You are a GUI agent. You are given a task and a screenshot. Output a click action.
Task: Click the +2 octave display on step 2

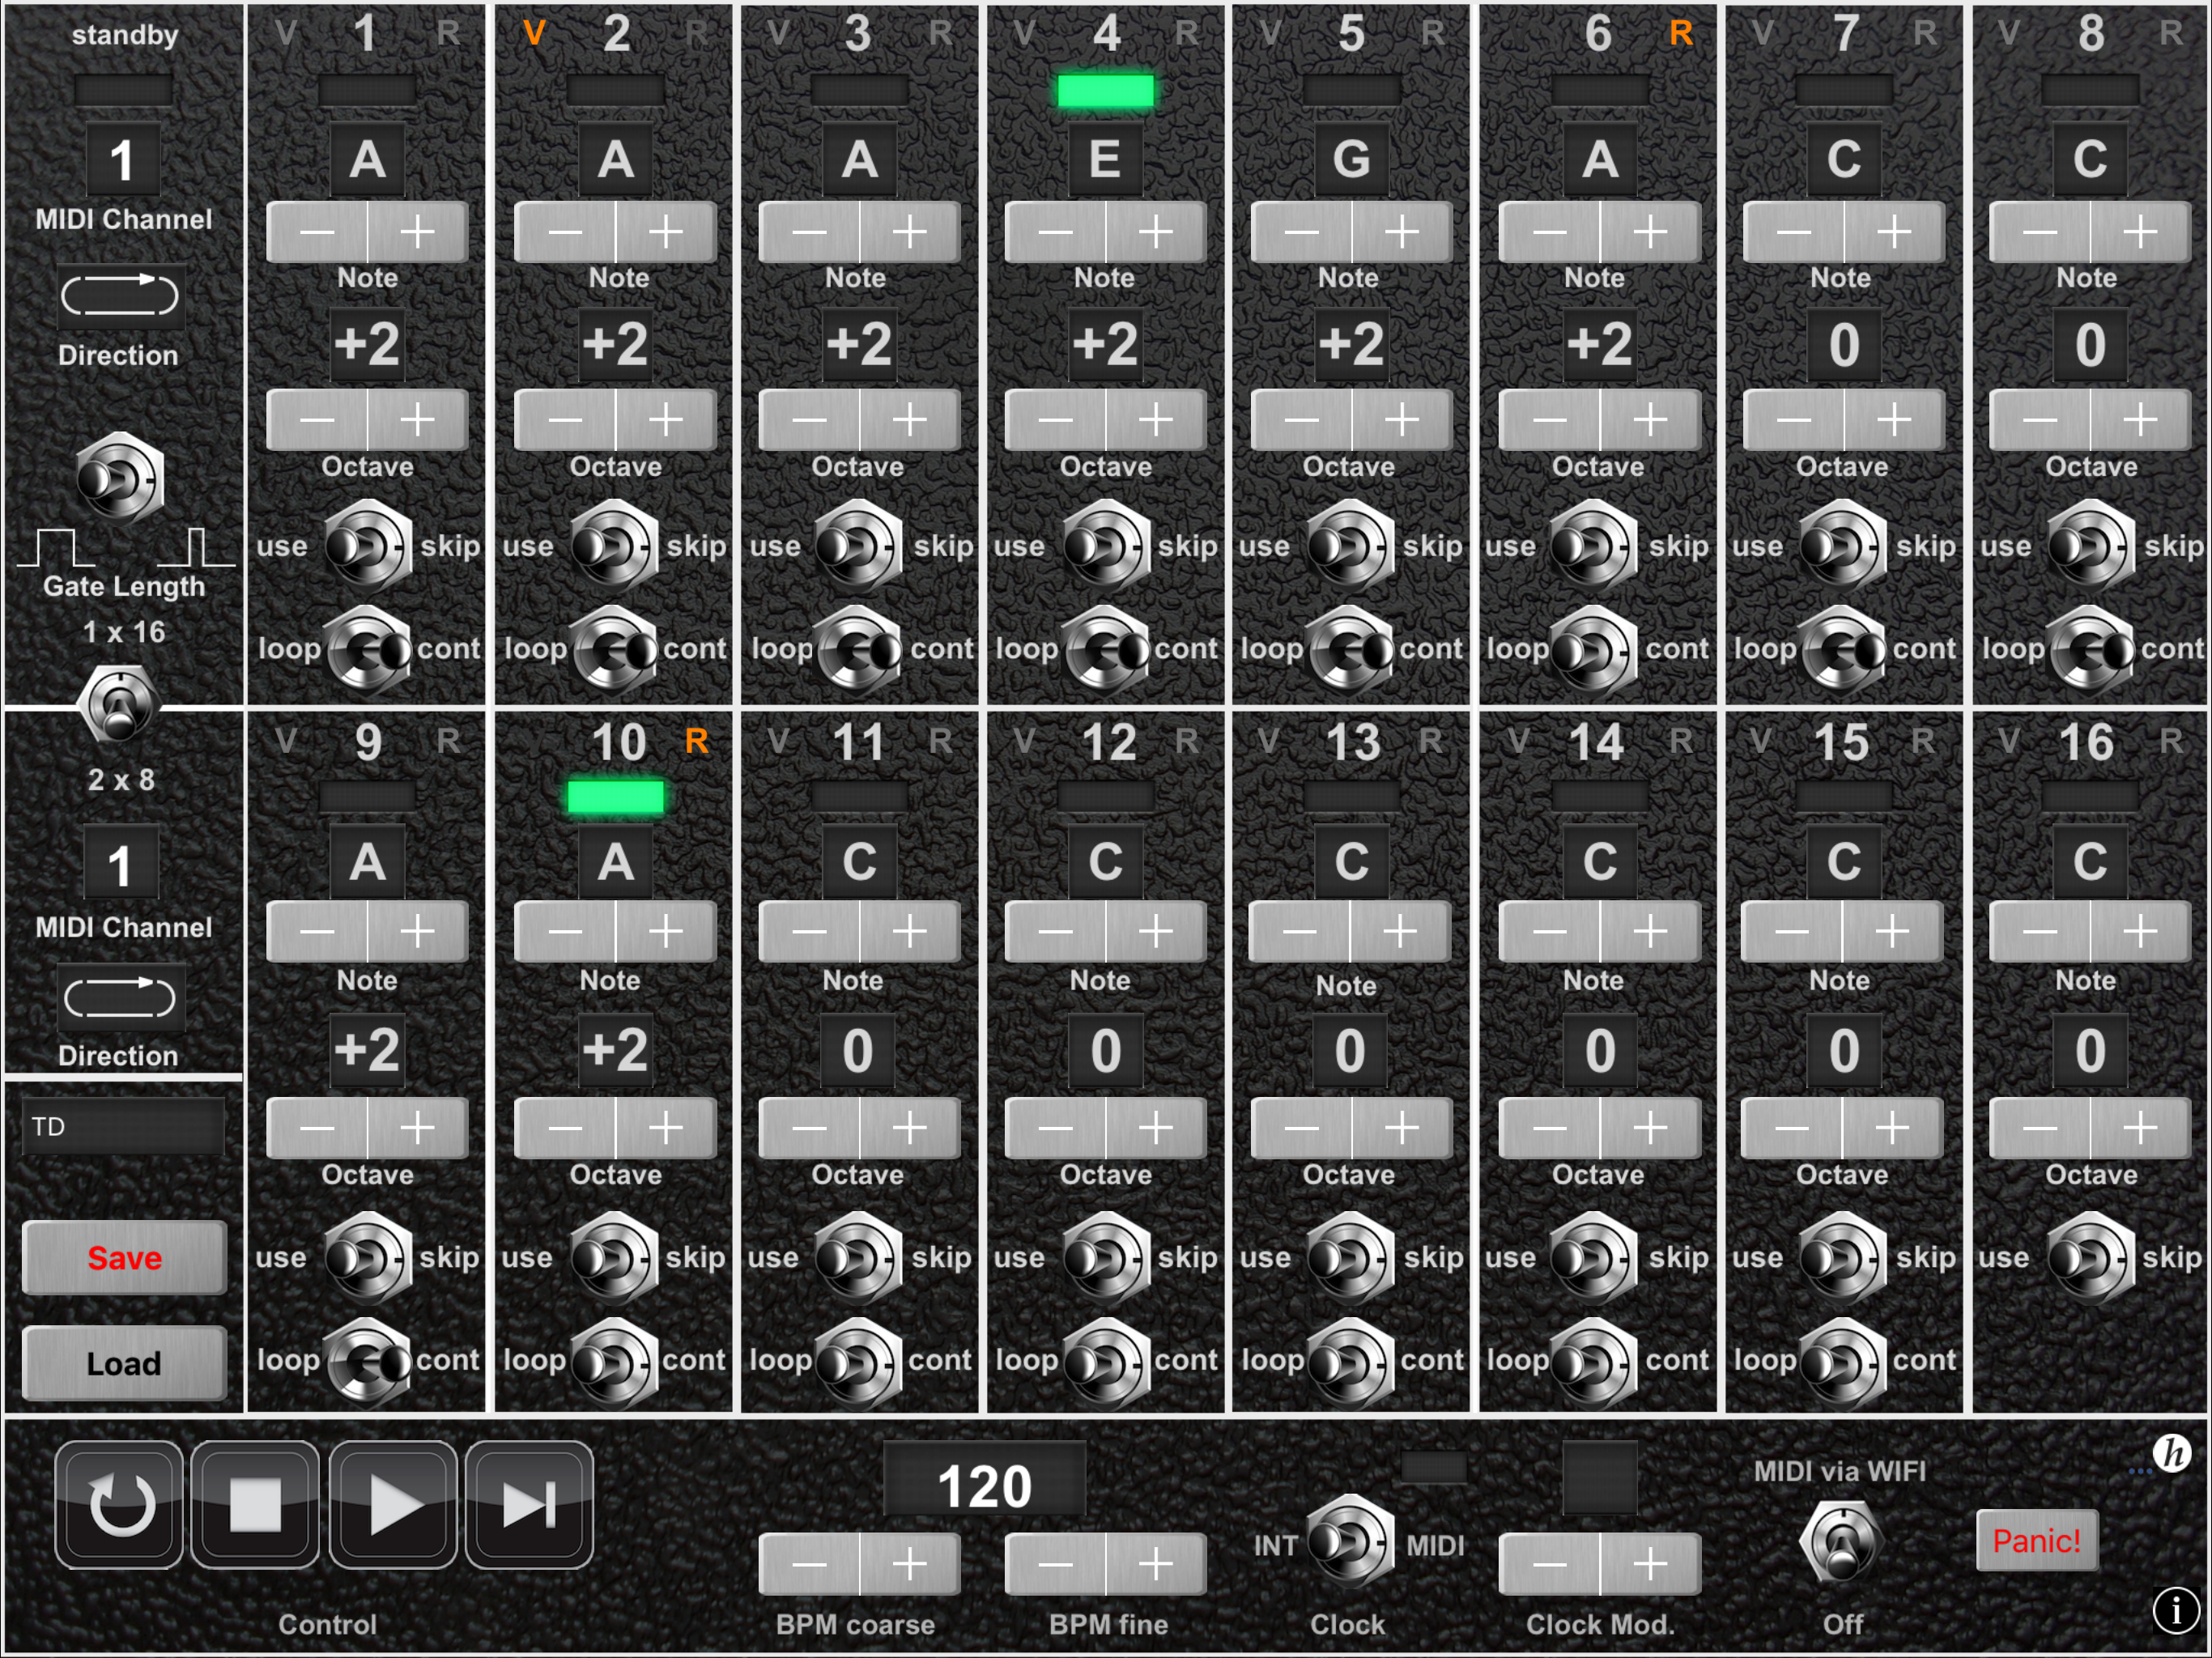tap(615, 345)
